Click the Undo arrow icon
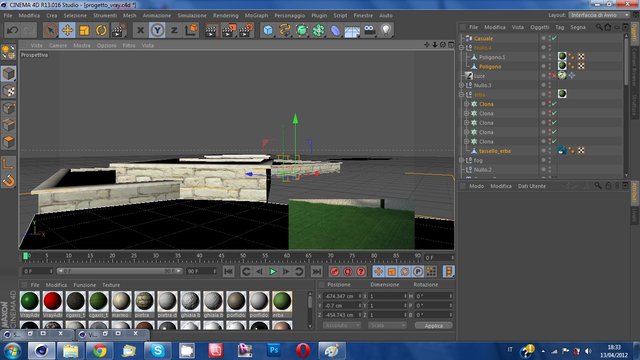The image size is (640, 360). 12,30
